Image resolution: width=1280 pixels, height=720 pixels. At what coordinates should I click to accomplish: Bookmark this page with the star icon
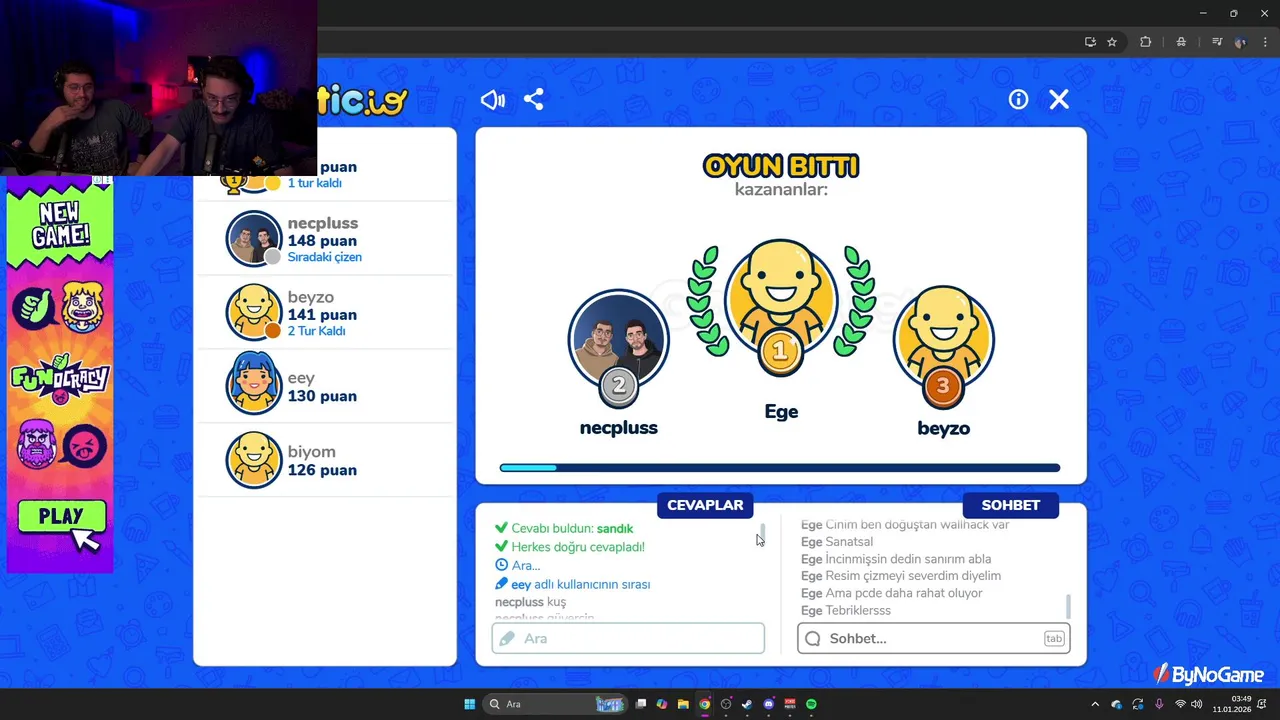pos(1112,42)
